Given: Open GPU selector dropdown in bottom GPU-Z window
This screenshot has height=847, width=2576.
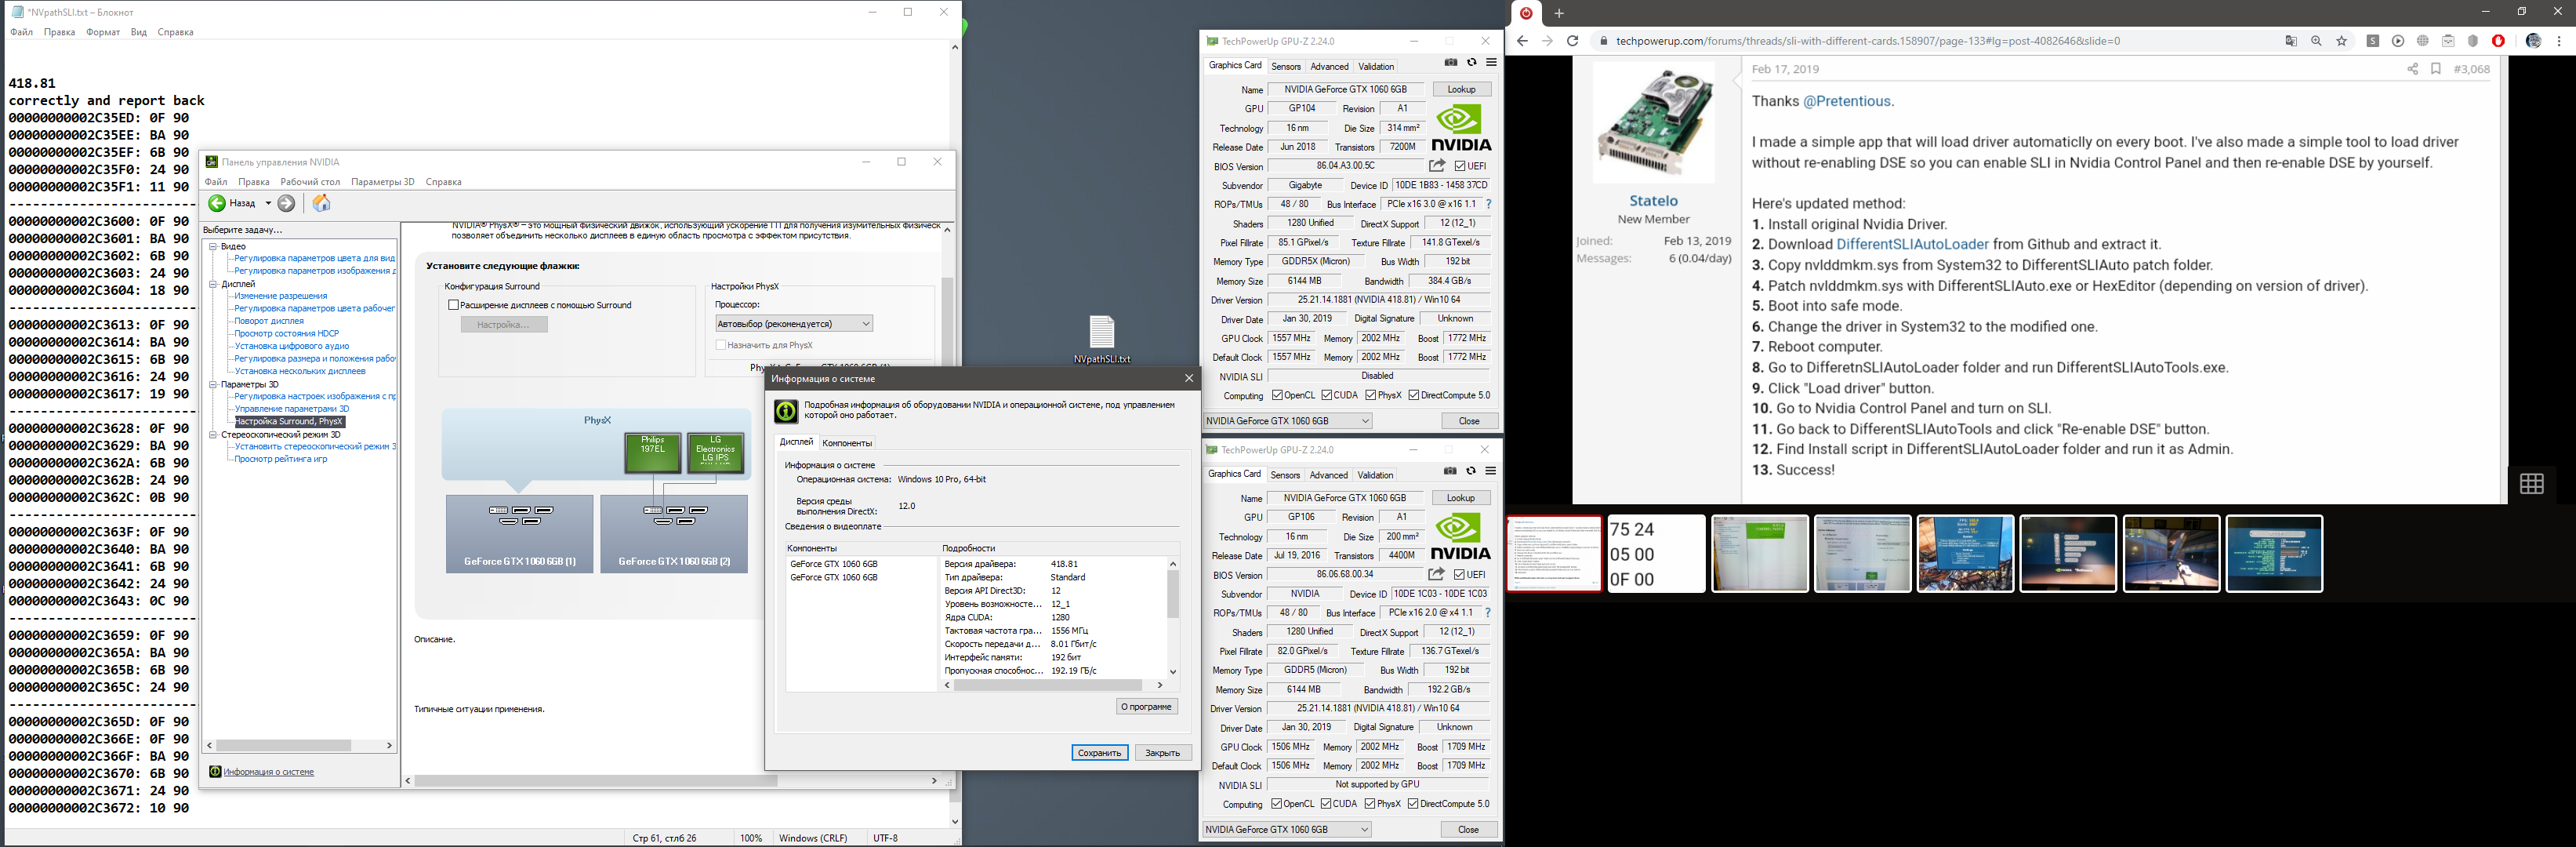Looking at the screenshot, I should 1287,829.
